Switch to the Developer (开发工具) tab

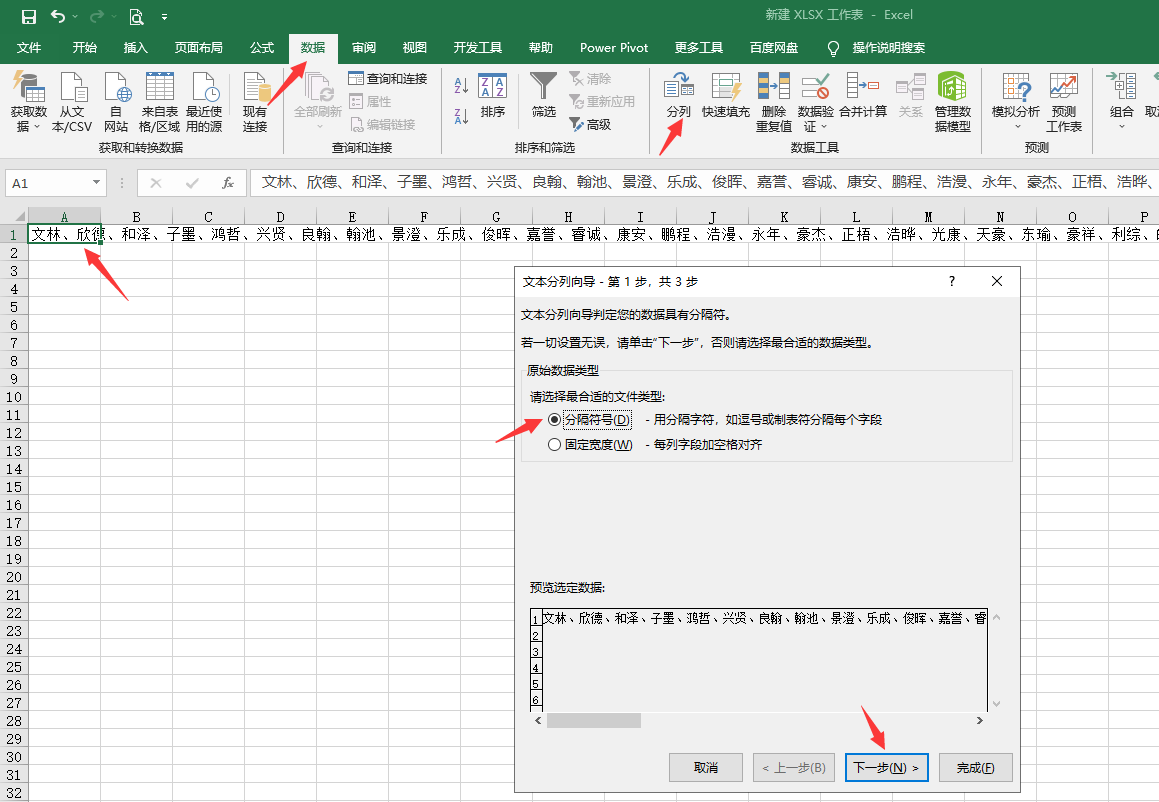(477, 48)
